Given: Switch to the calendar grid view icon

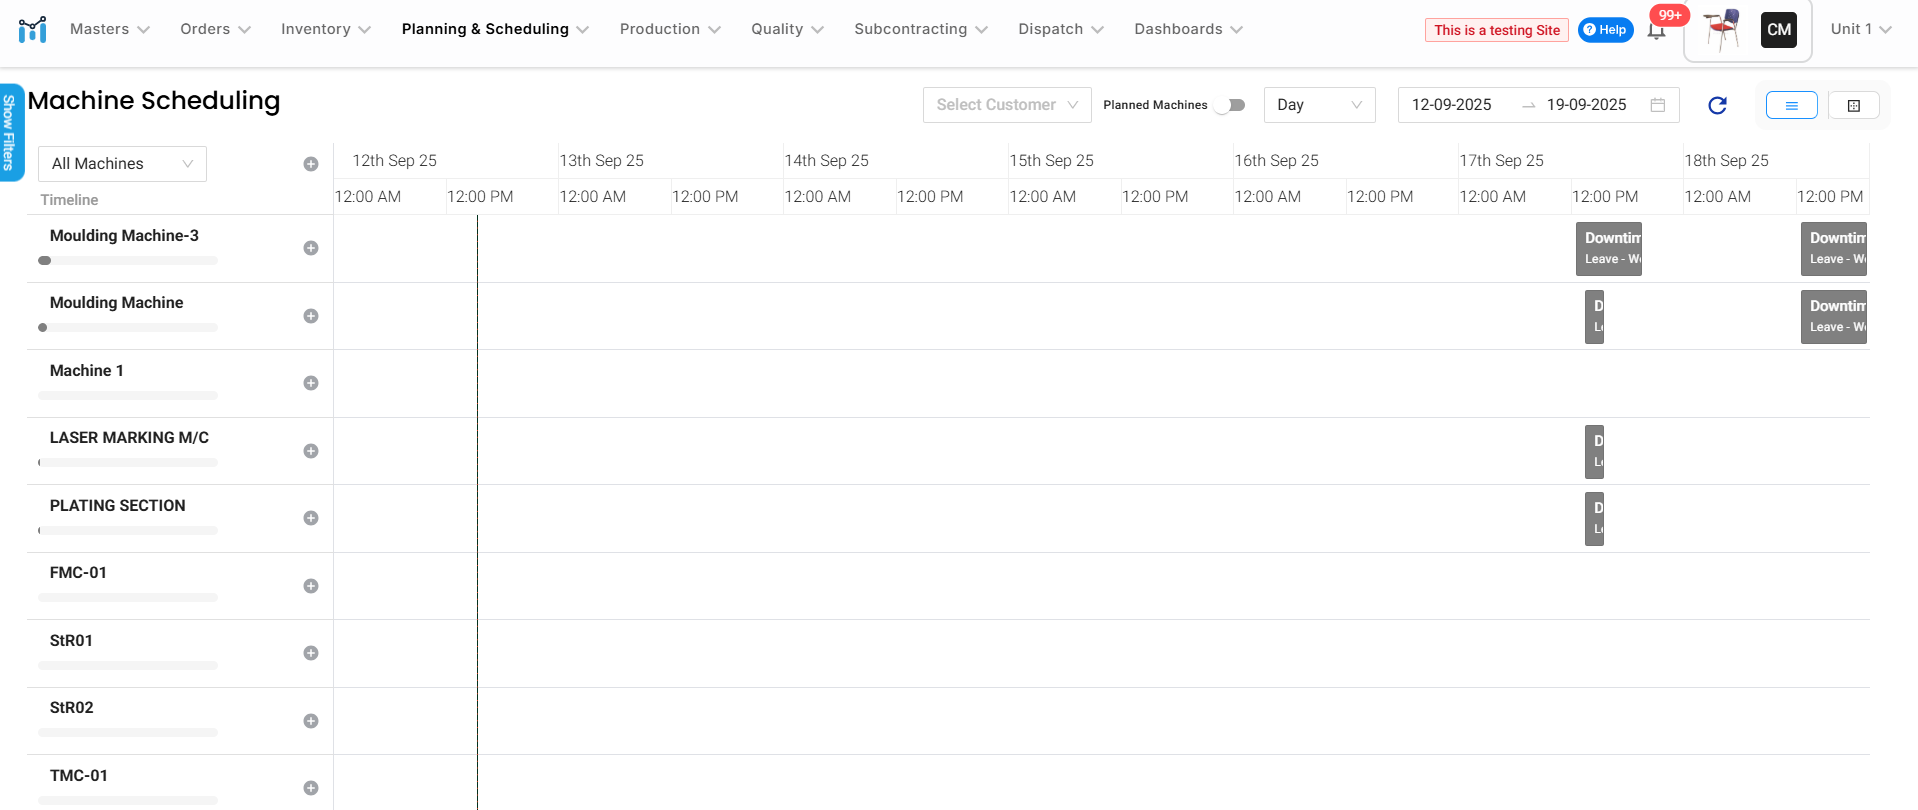Looking at the screenshot, I should (x=1853, y=105).
